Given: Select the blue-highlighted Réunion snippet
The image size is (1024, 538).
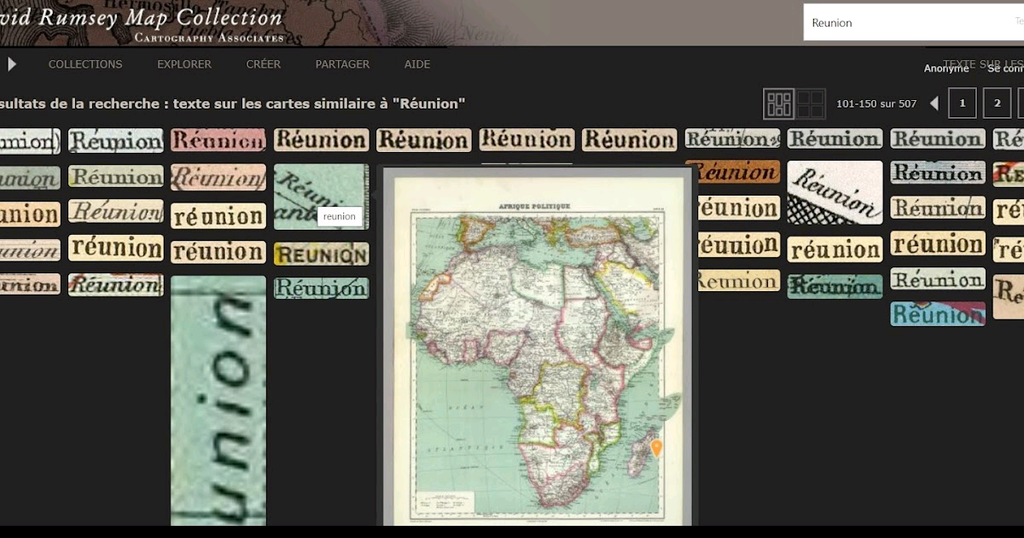Looking at the screenshot, I should 937,314.
